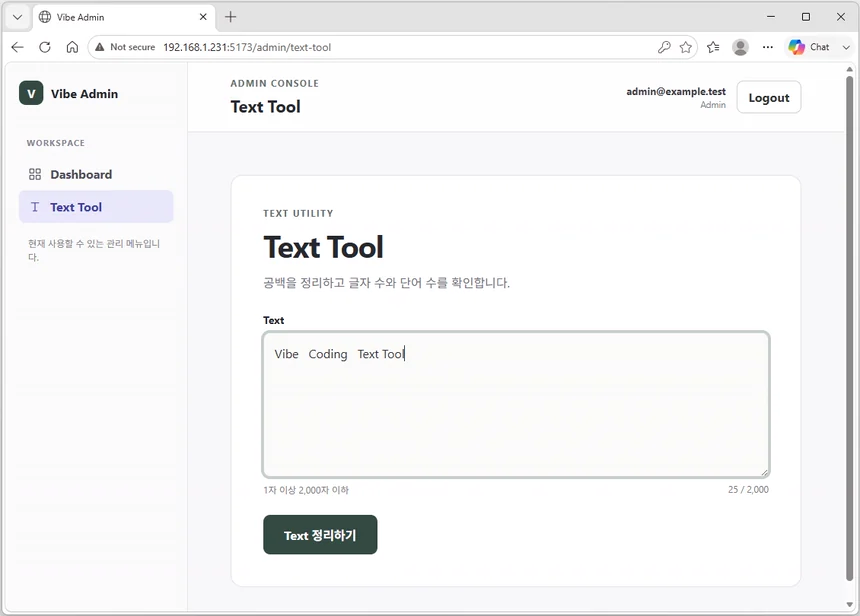Click the 공백을 정리하고 description text

tap(387, 282)
